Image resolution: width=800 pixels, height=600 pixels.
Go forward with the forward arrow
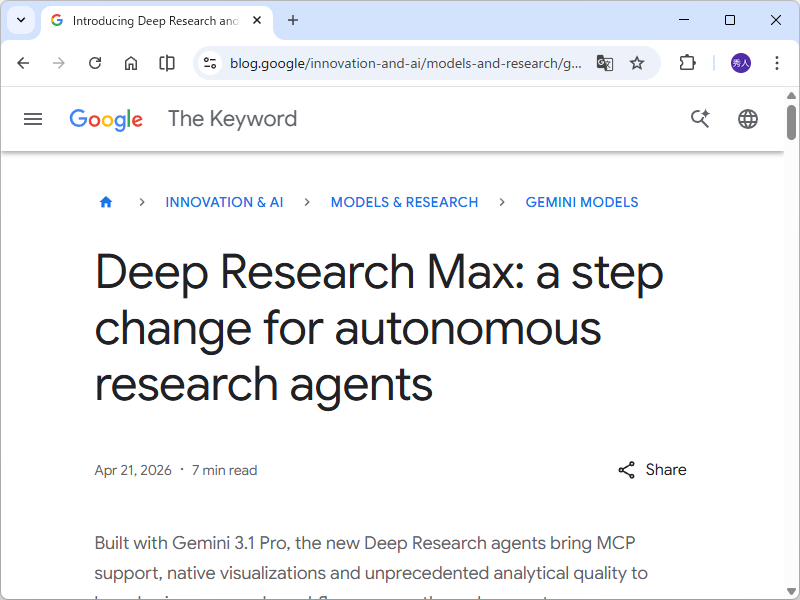click(x=59, y=63)
